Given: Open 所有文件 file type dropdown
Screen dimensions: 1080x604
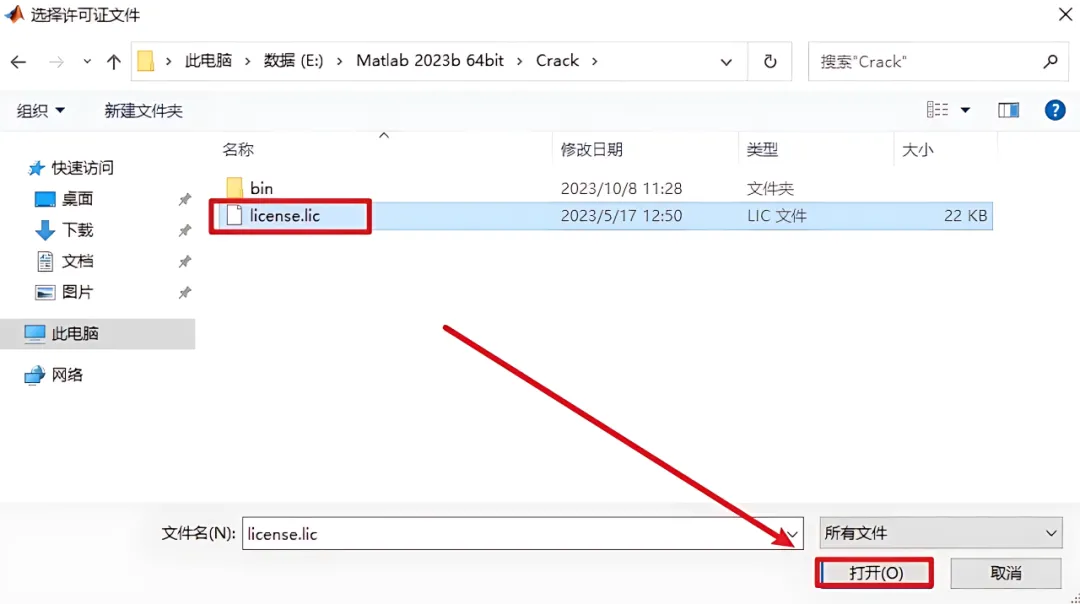Looking at the screenshot, I should coord(941,533).
